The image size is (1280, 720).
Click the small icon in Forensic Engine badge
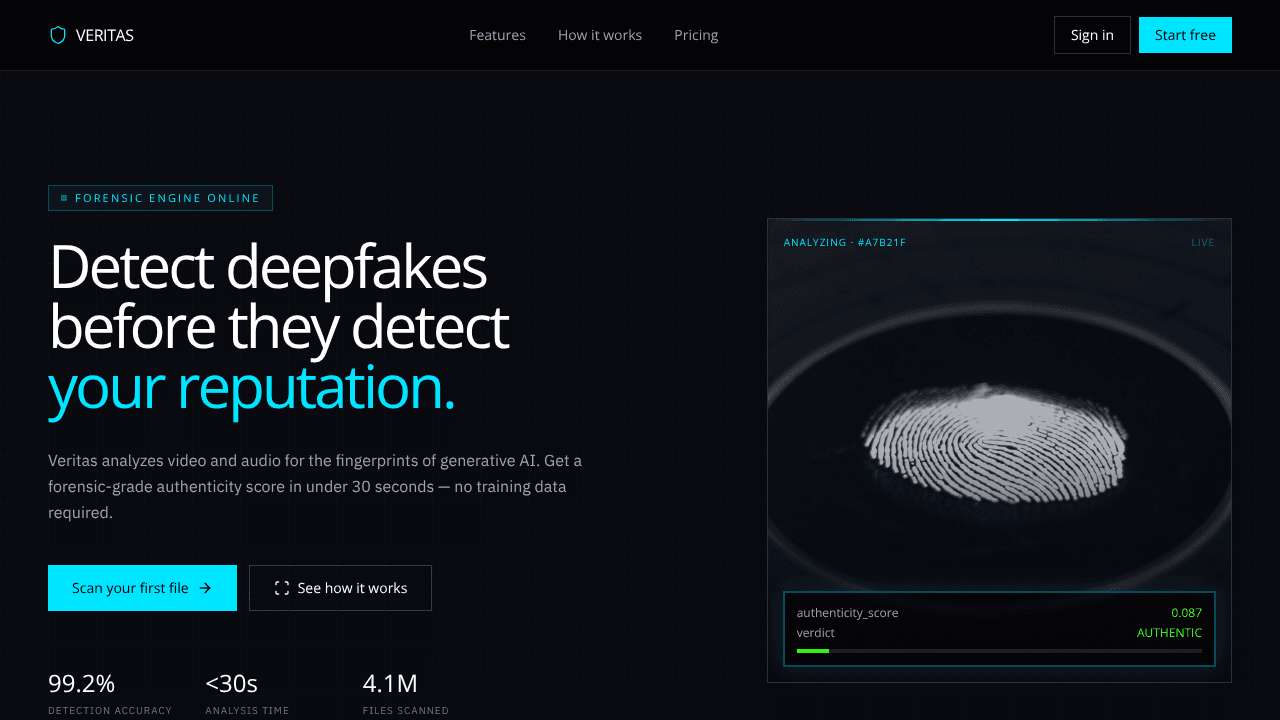65,198
